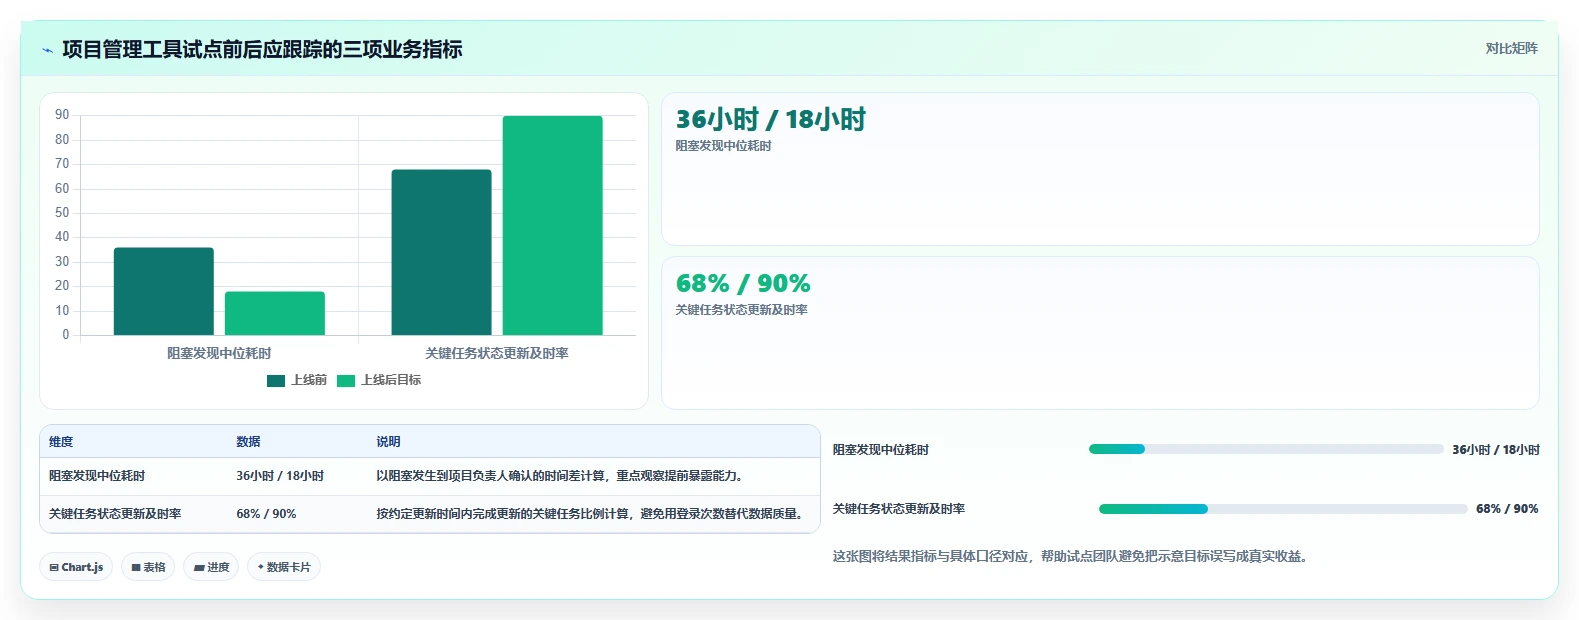The width and height of the screenshot is (1579, 620).
Task: Click the light green 上线后目标 legend swatch
Action: tap(346, 380)
